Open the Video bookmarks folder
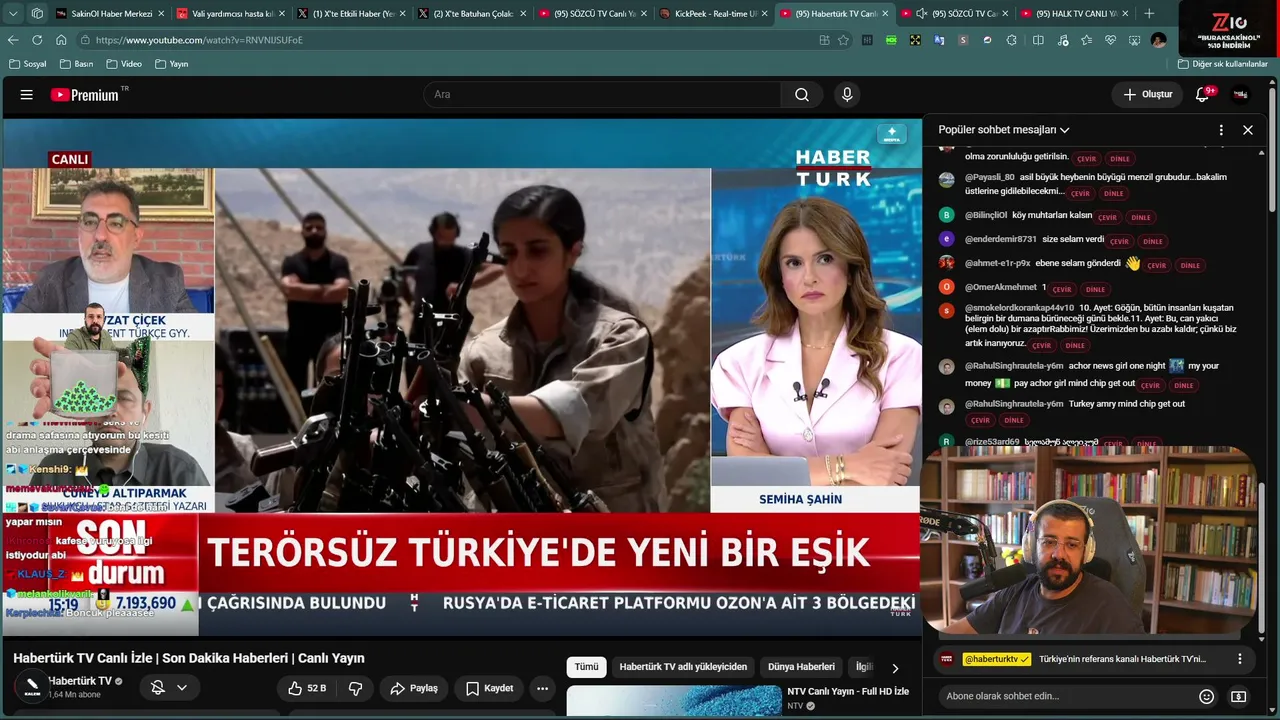Viewport: 1280px width, 720px height. 124,64
